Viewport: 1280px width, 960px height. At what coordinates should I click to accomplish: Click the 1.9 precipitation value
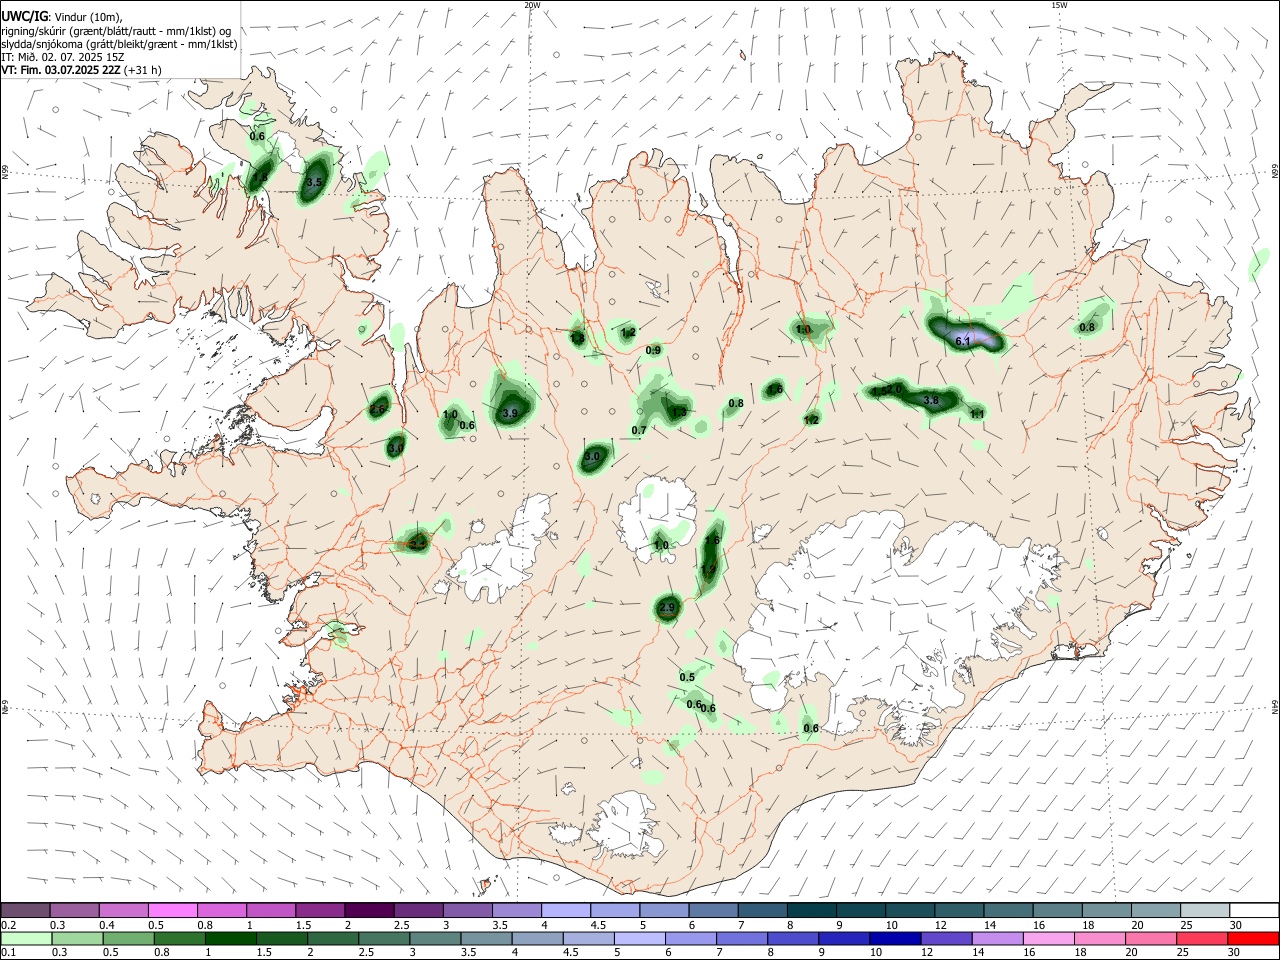pos(708,569)
